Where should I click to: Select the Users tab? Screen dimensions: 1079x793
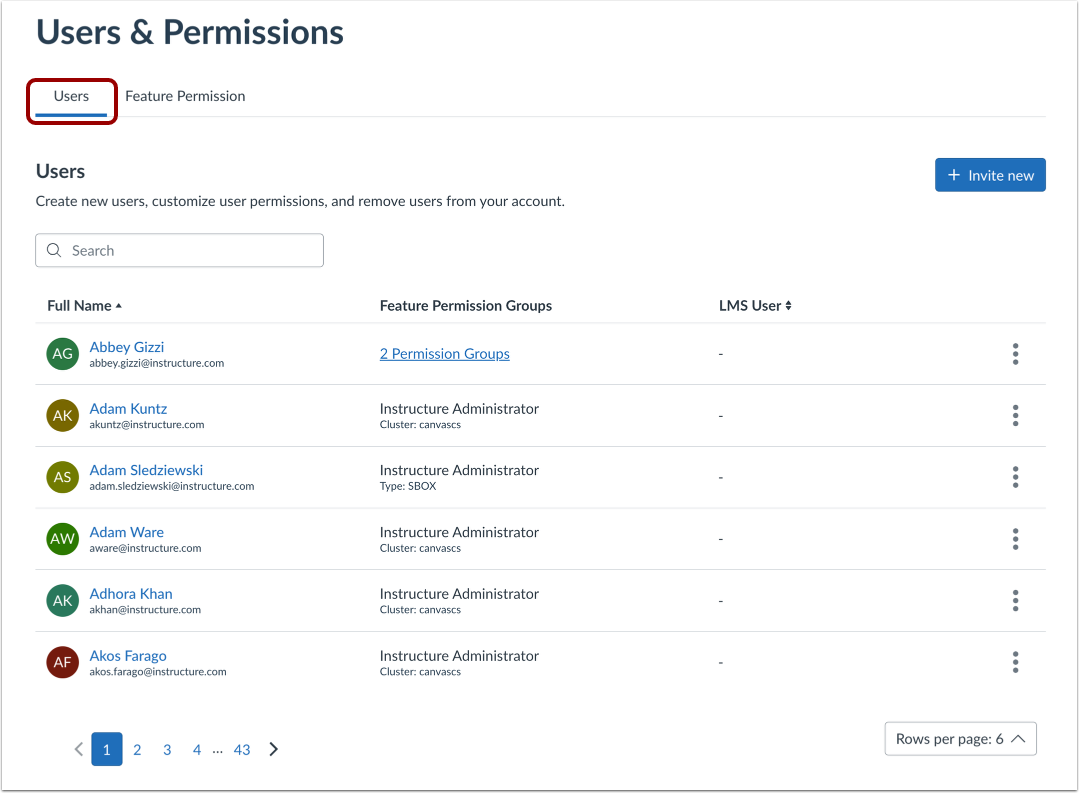click(71, 96)
